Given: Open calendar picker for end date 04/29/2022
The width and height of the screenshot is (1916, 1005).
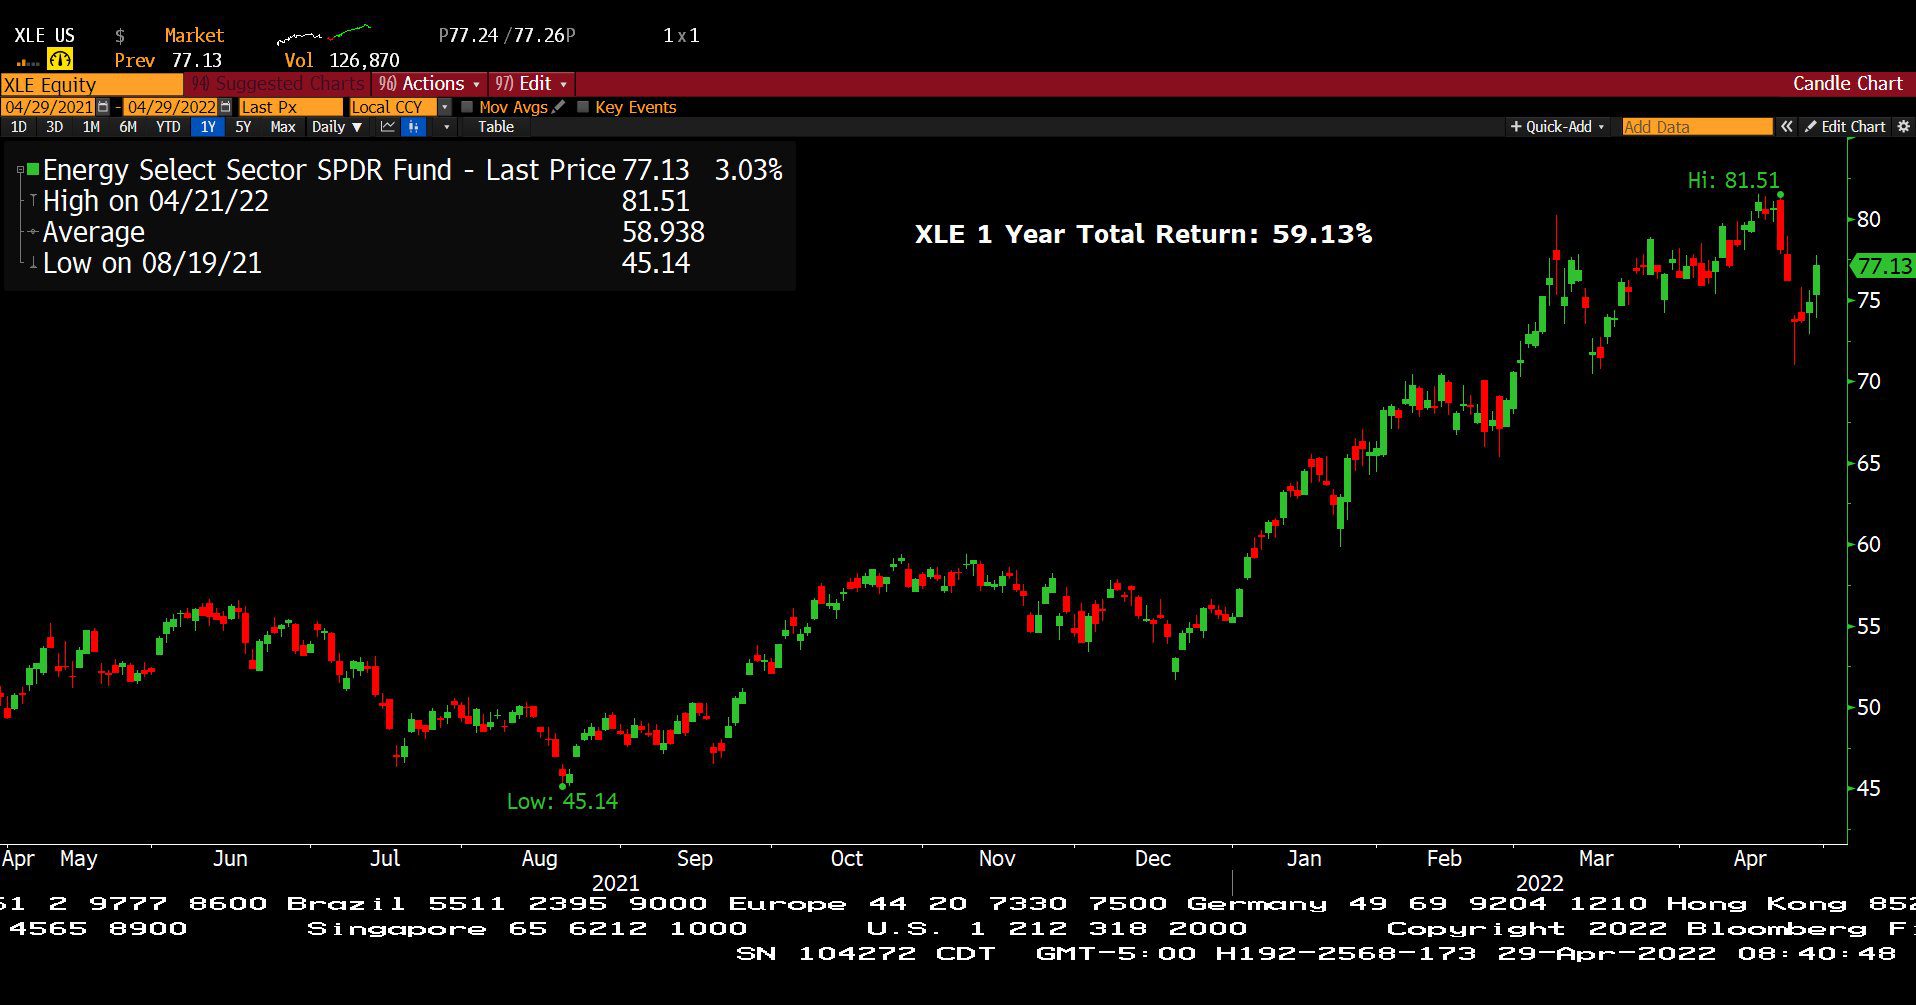Looking at the screenshot, I should pyautogui.click(x=225, y=107).
